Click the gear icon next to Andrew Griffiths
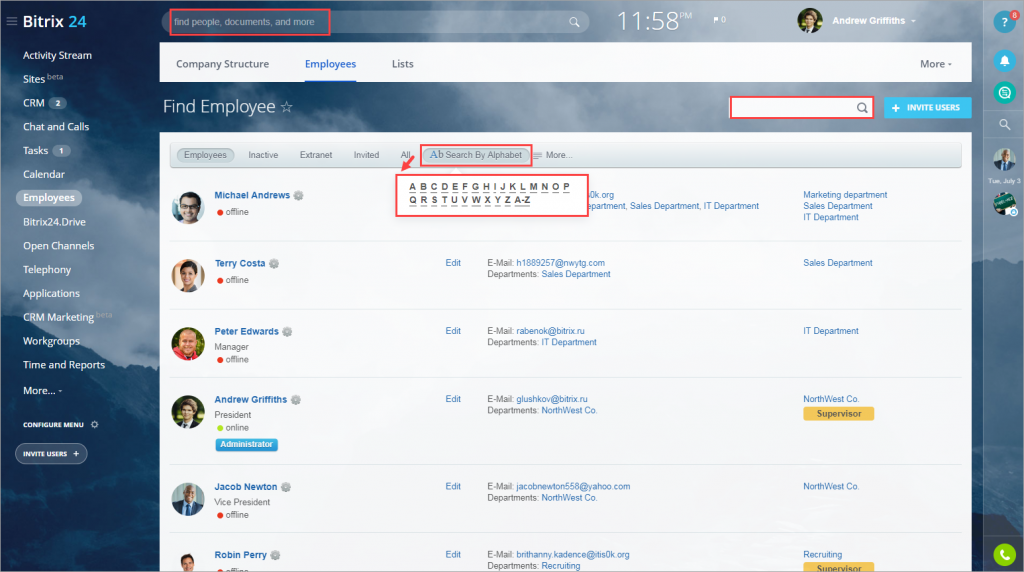 tap(296, 400)
